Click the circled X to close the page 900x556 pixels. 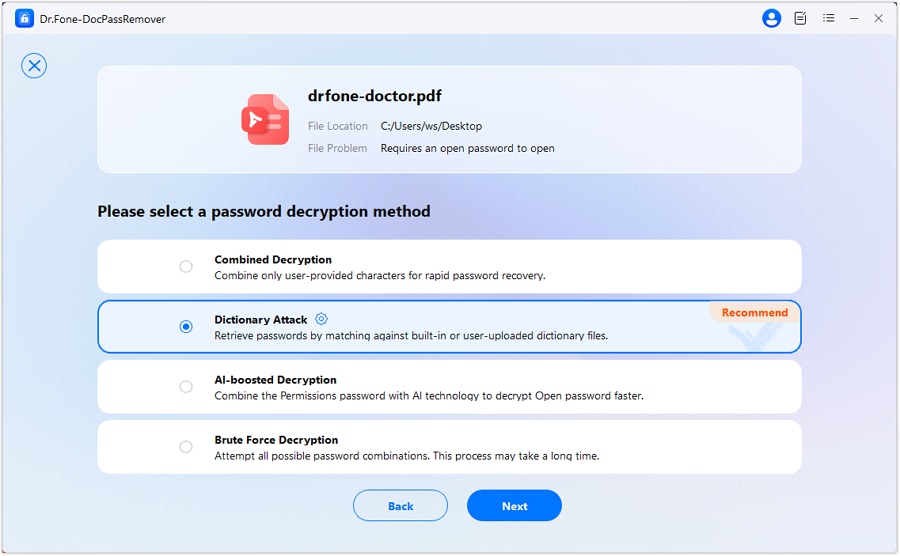point(34,66)
